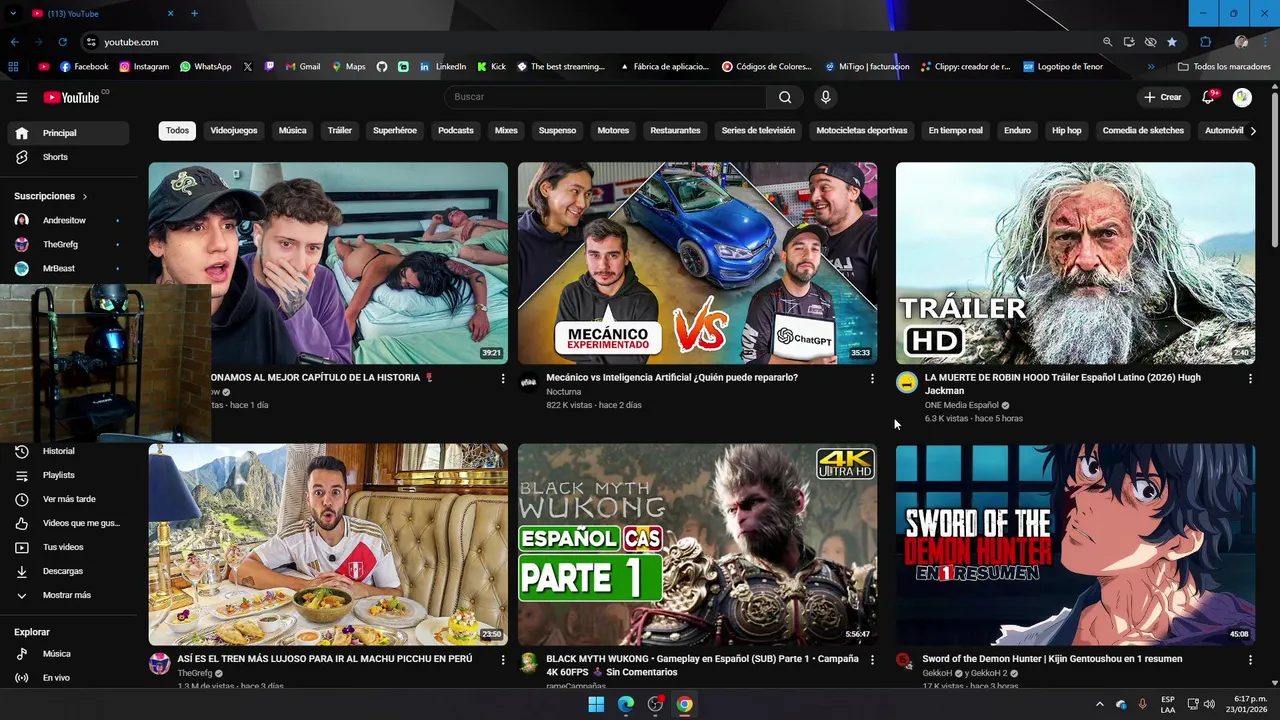
Task: Open the Facebook bookmark
Action: (x=84, y=67)
